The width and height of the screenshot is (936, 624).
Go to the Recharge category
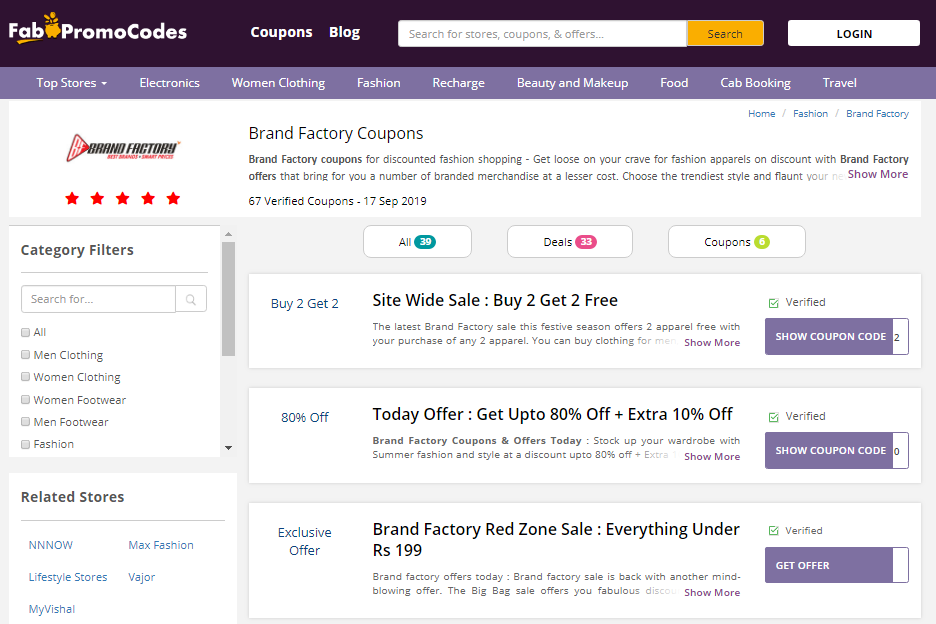(x=458, y=83)
